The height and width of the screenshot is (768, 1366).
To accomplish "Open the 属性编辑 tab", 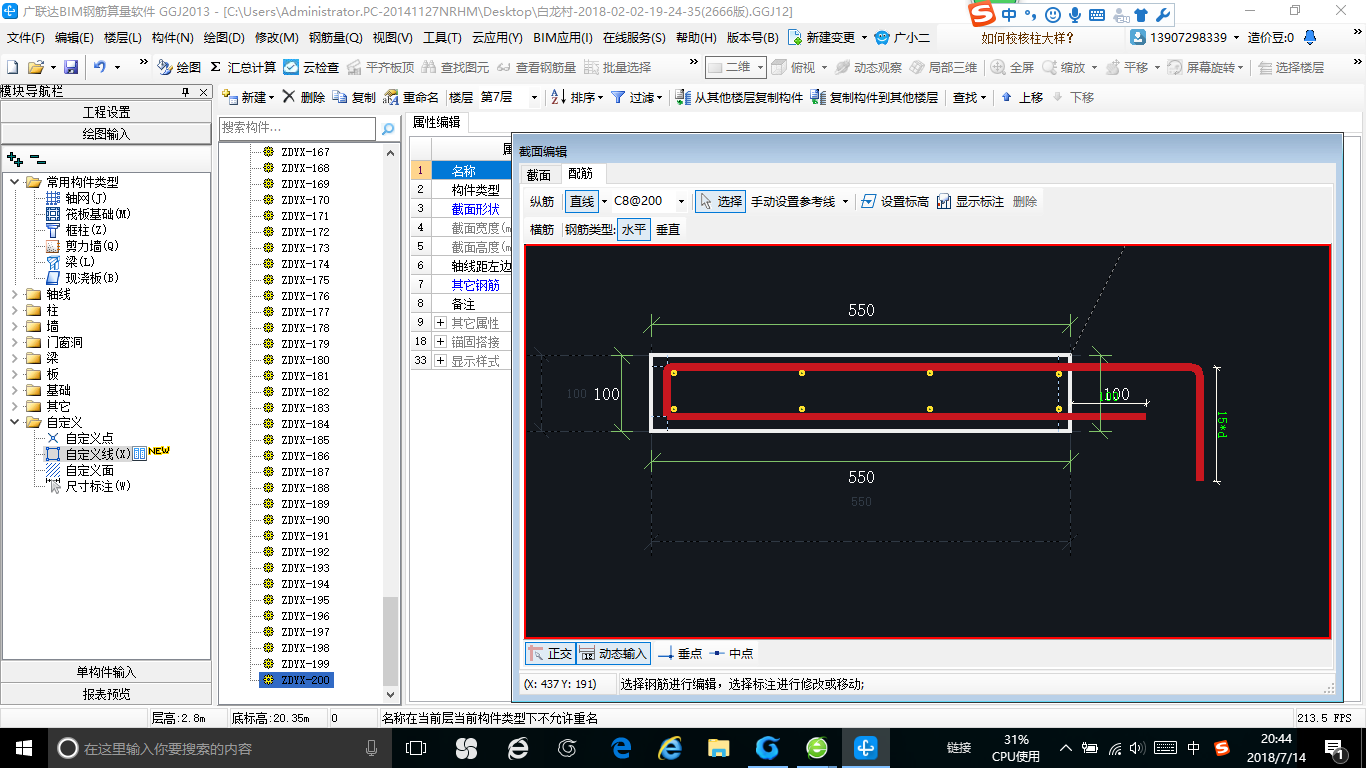I will (437, 122).
